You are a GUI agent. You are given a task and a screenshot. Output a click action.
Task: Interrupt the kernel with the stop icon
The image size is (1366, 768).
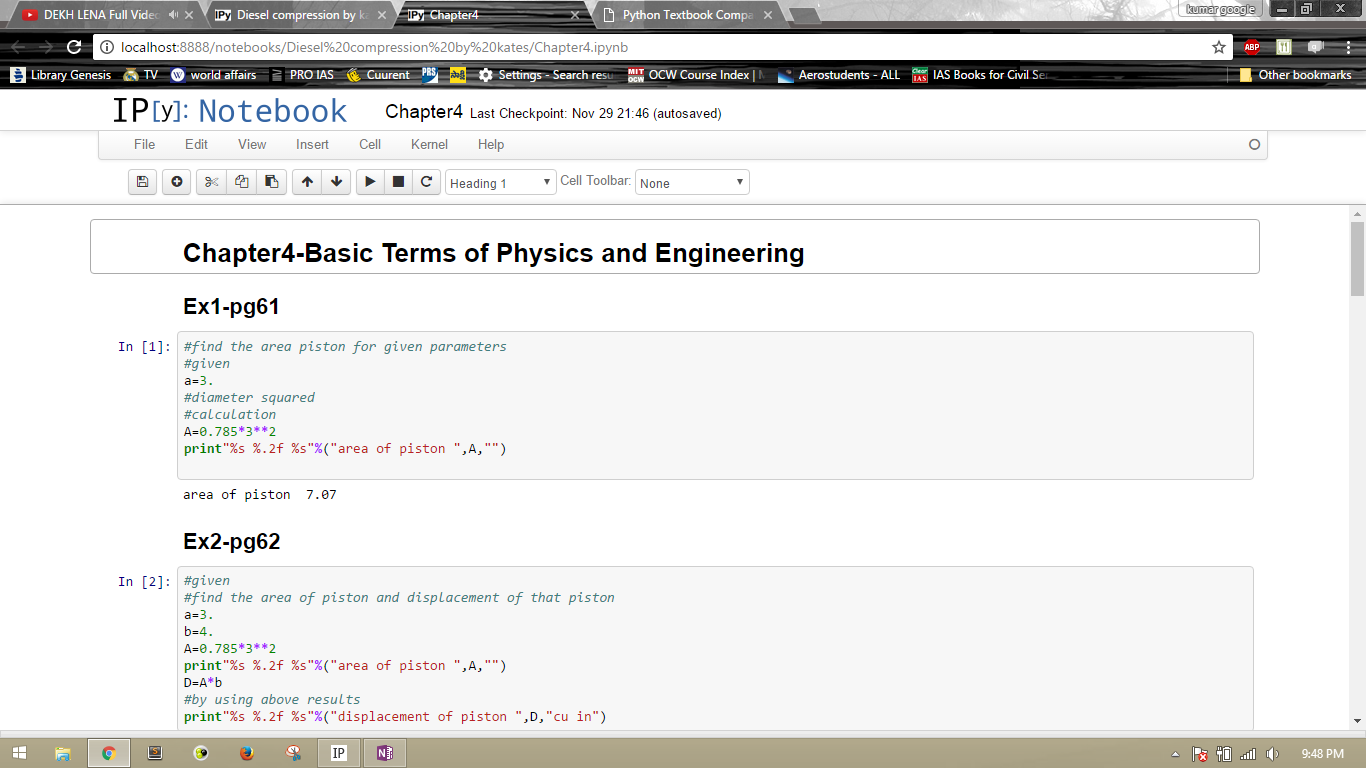[x=398, y=182]
